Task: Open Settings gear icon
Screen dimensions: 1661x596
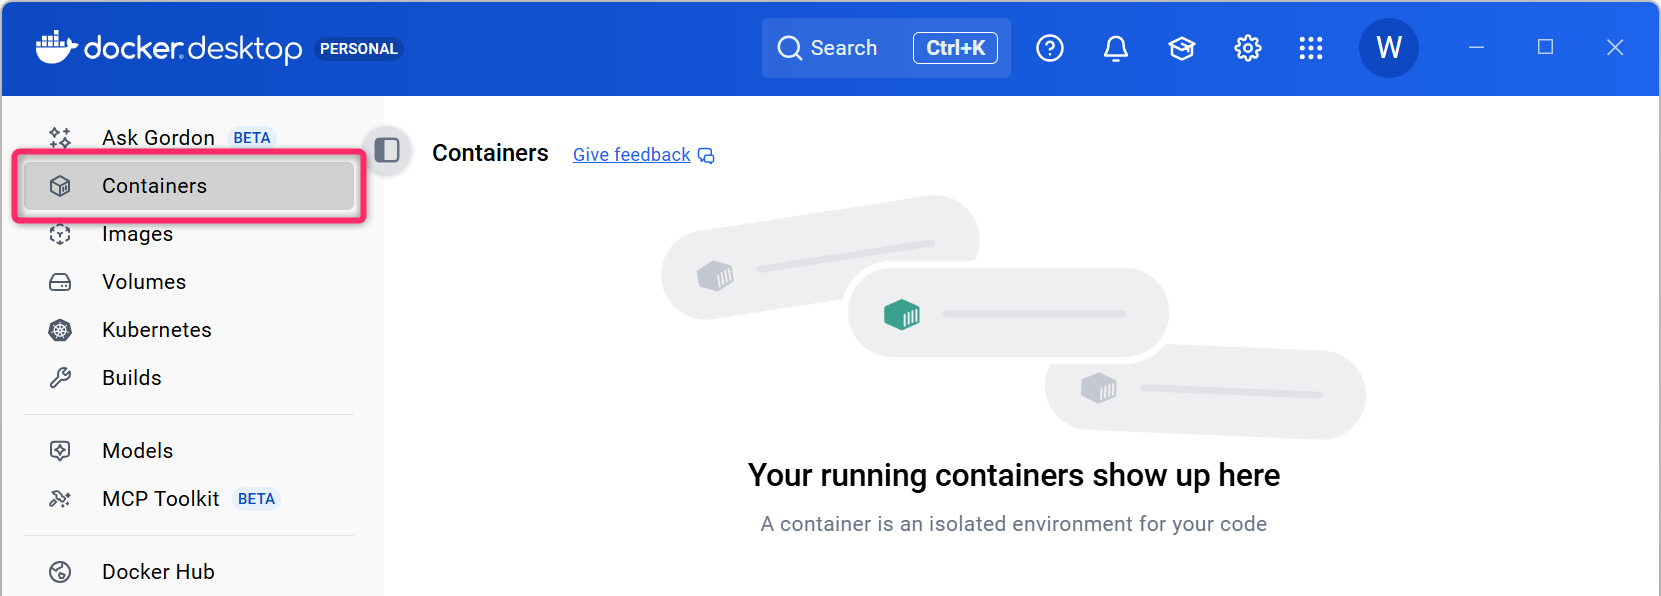Action: [1247, 48]
